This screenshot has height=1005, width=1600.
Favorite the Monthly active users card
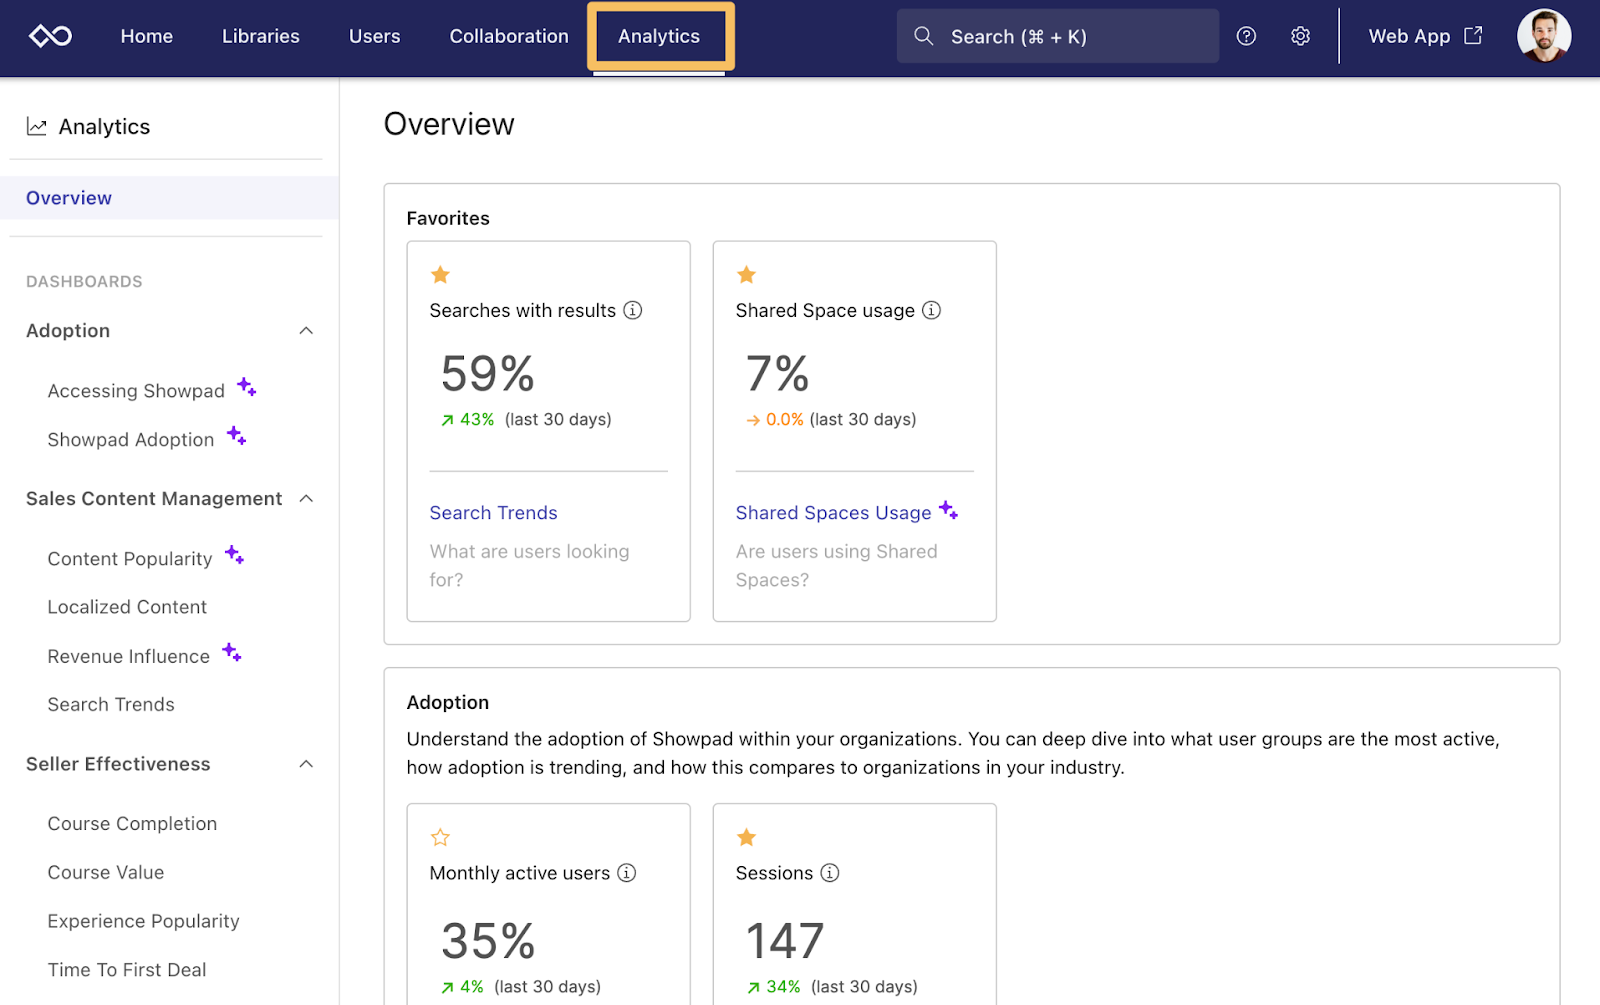[x=440, y=837]
